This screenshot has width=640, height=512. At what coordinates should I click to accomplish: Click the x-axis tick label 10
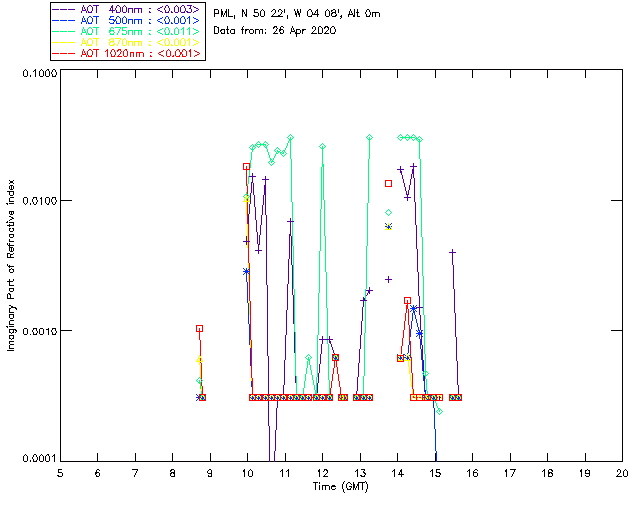click(x=247, y=474)
